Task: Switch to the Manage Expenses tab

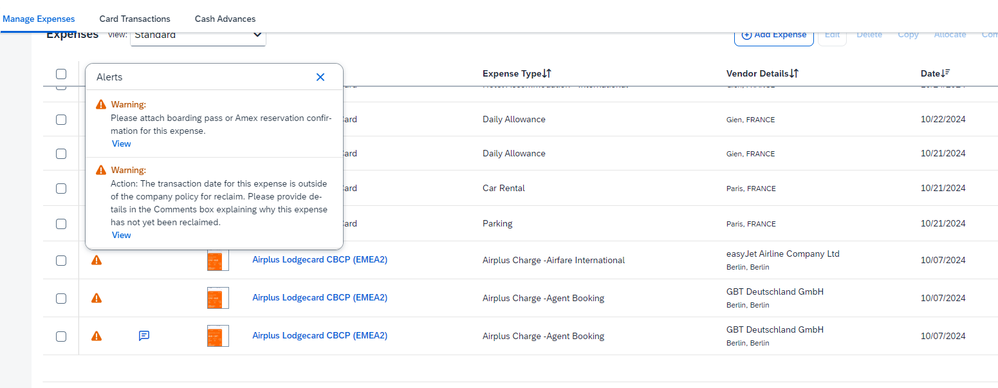Action: (x=38, y=19)
